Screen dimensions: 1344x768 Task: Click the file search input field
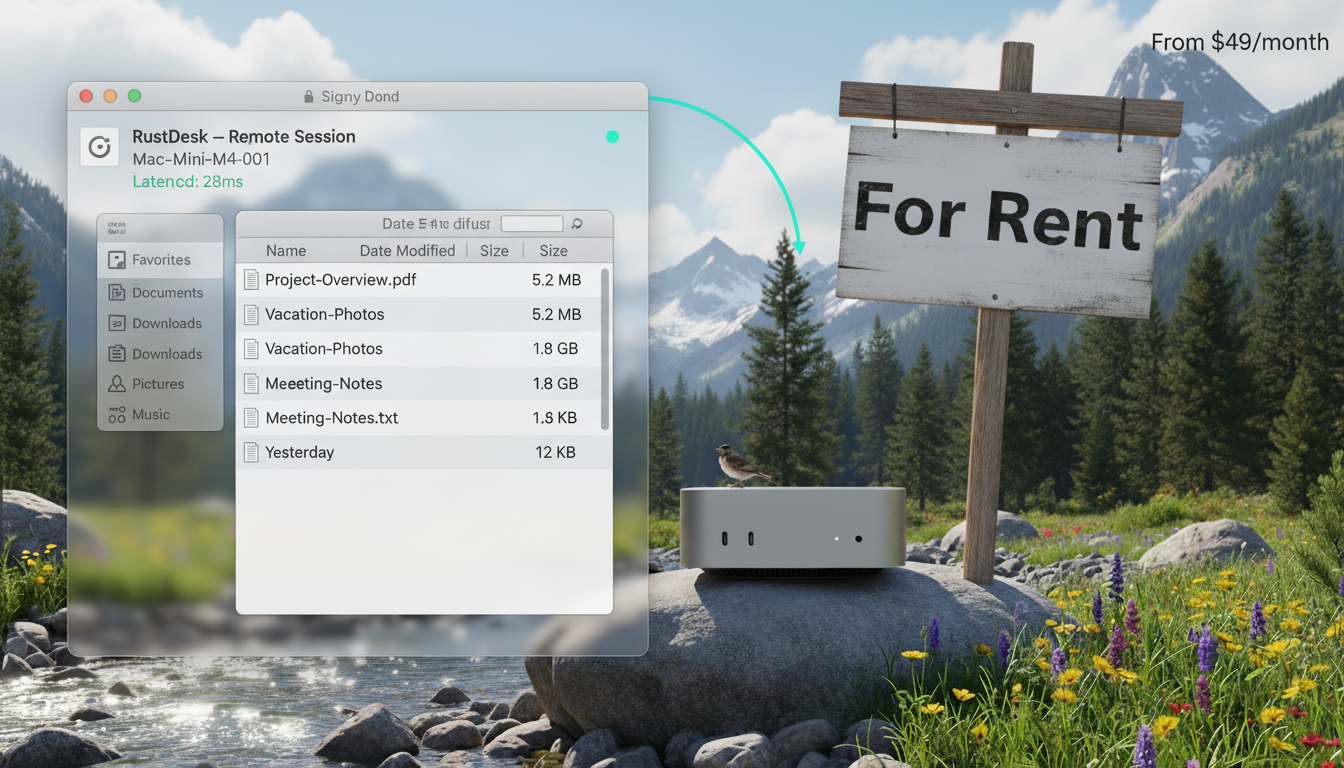[x=531, y=224]
